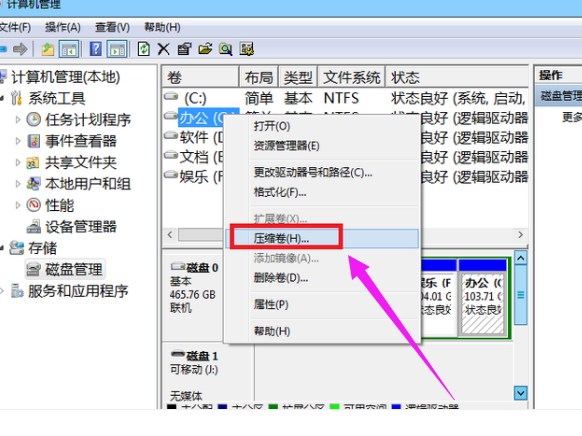Expand the 共享文件夹 tree node
This screenshot has height=436, width=582.
(x=18, y=163)
